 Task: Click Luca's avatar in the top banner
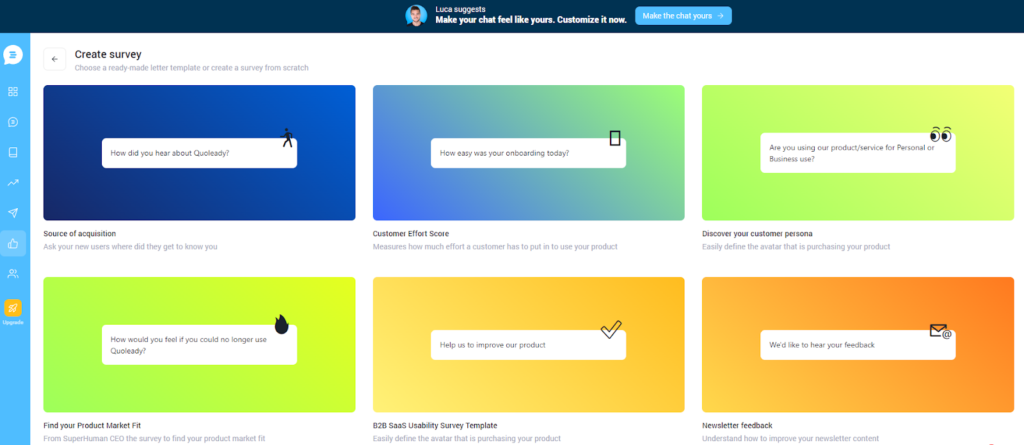[416, 16]
